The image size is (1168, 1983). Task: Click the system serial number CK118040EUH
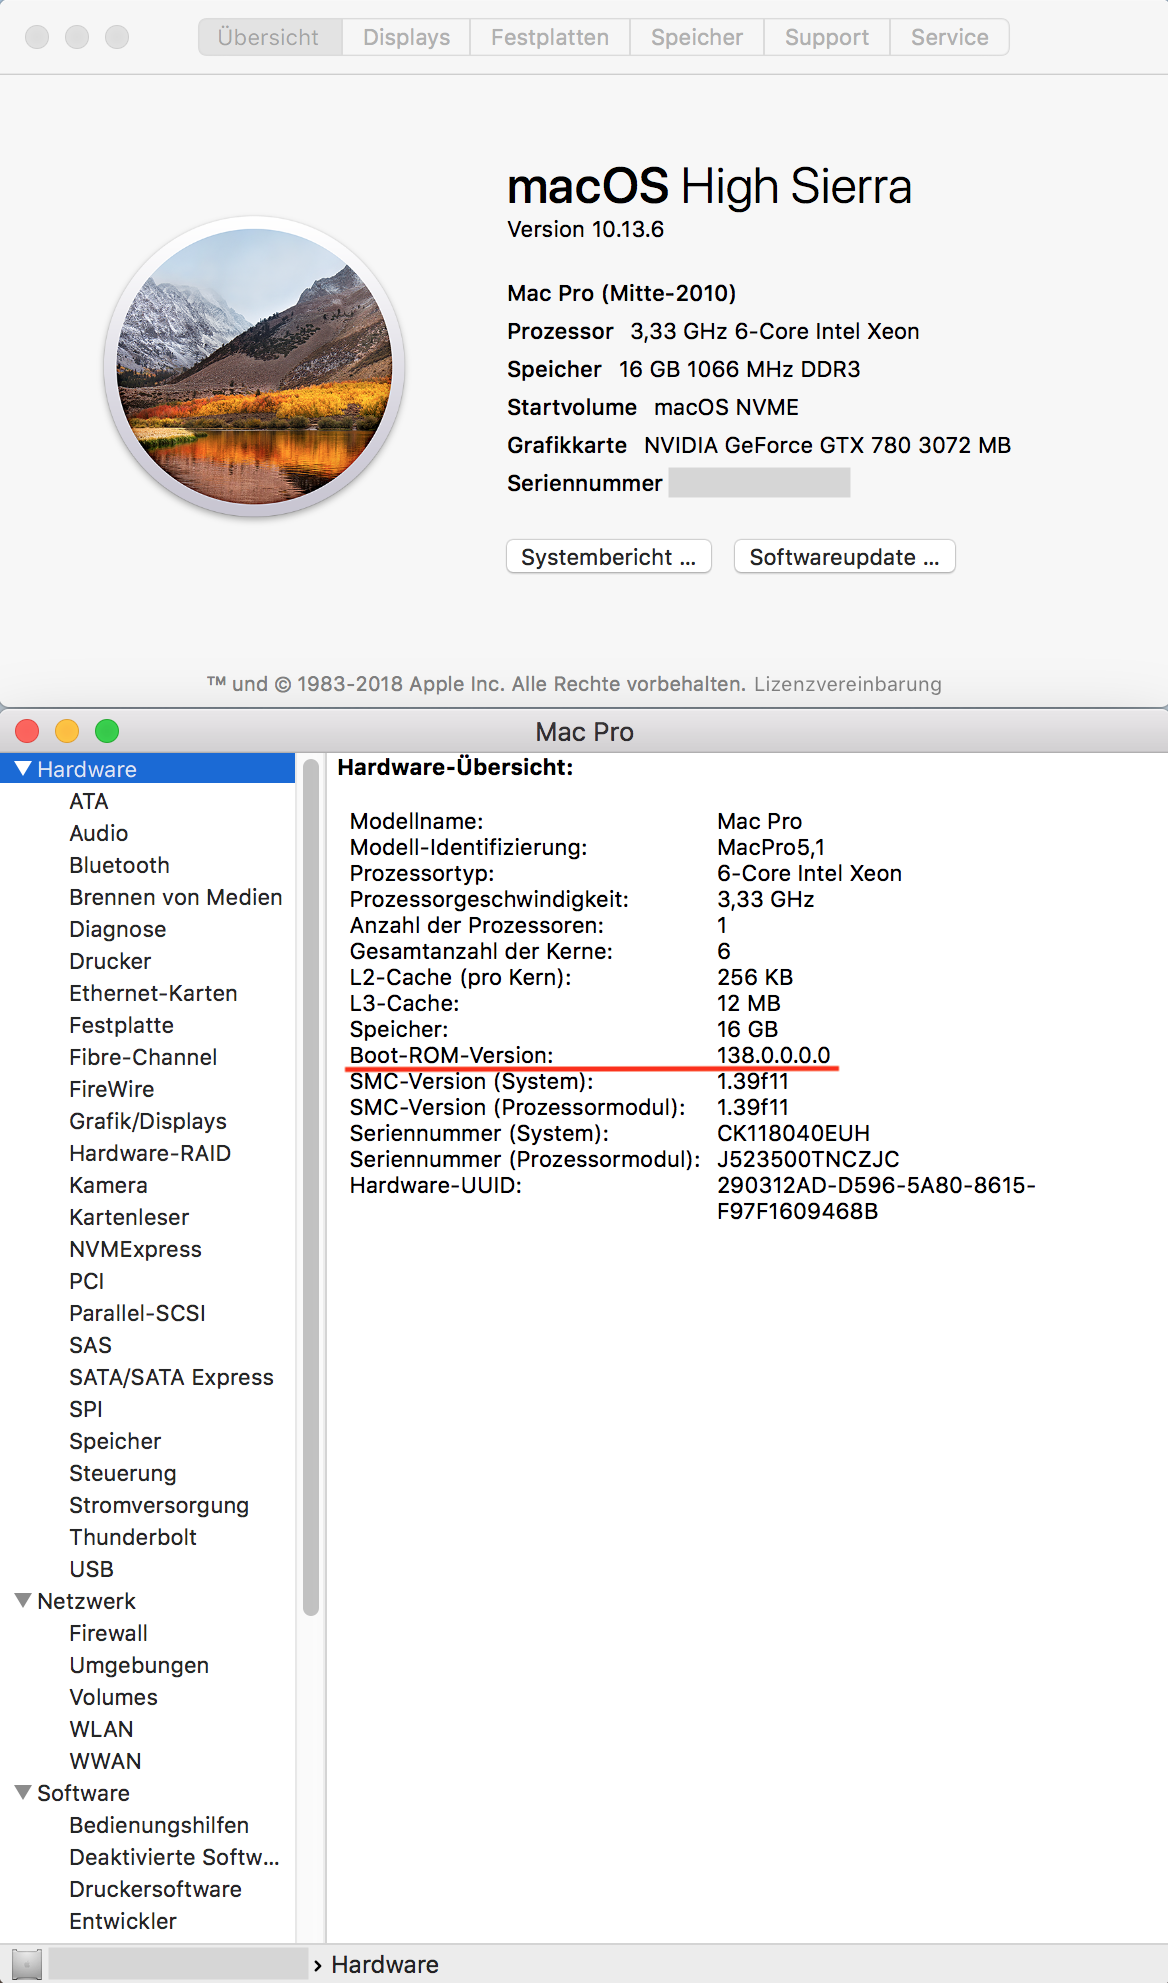tap(794, 1133)
